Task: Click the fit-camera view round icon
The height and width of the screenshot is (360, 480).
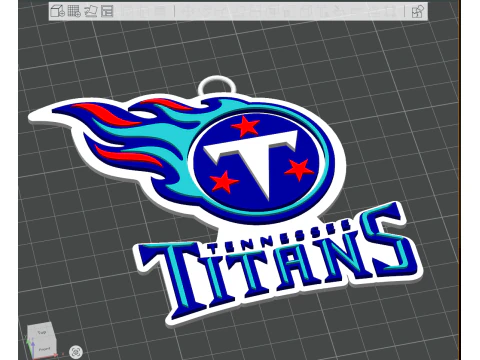Action: click(x=76, y=352)
